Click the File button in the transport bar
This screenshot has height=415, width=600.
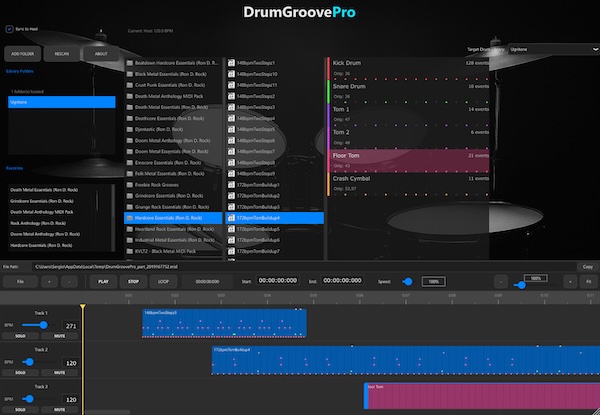coord(20,282)
